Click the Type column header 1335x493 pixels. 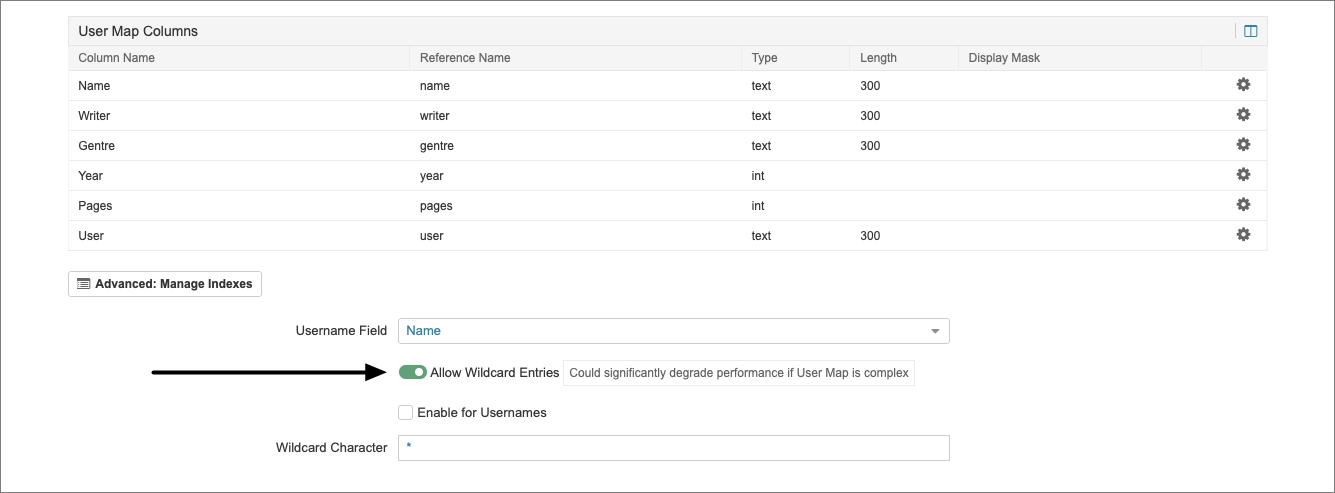(764, 58)
